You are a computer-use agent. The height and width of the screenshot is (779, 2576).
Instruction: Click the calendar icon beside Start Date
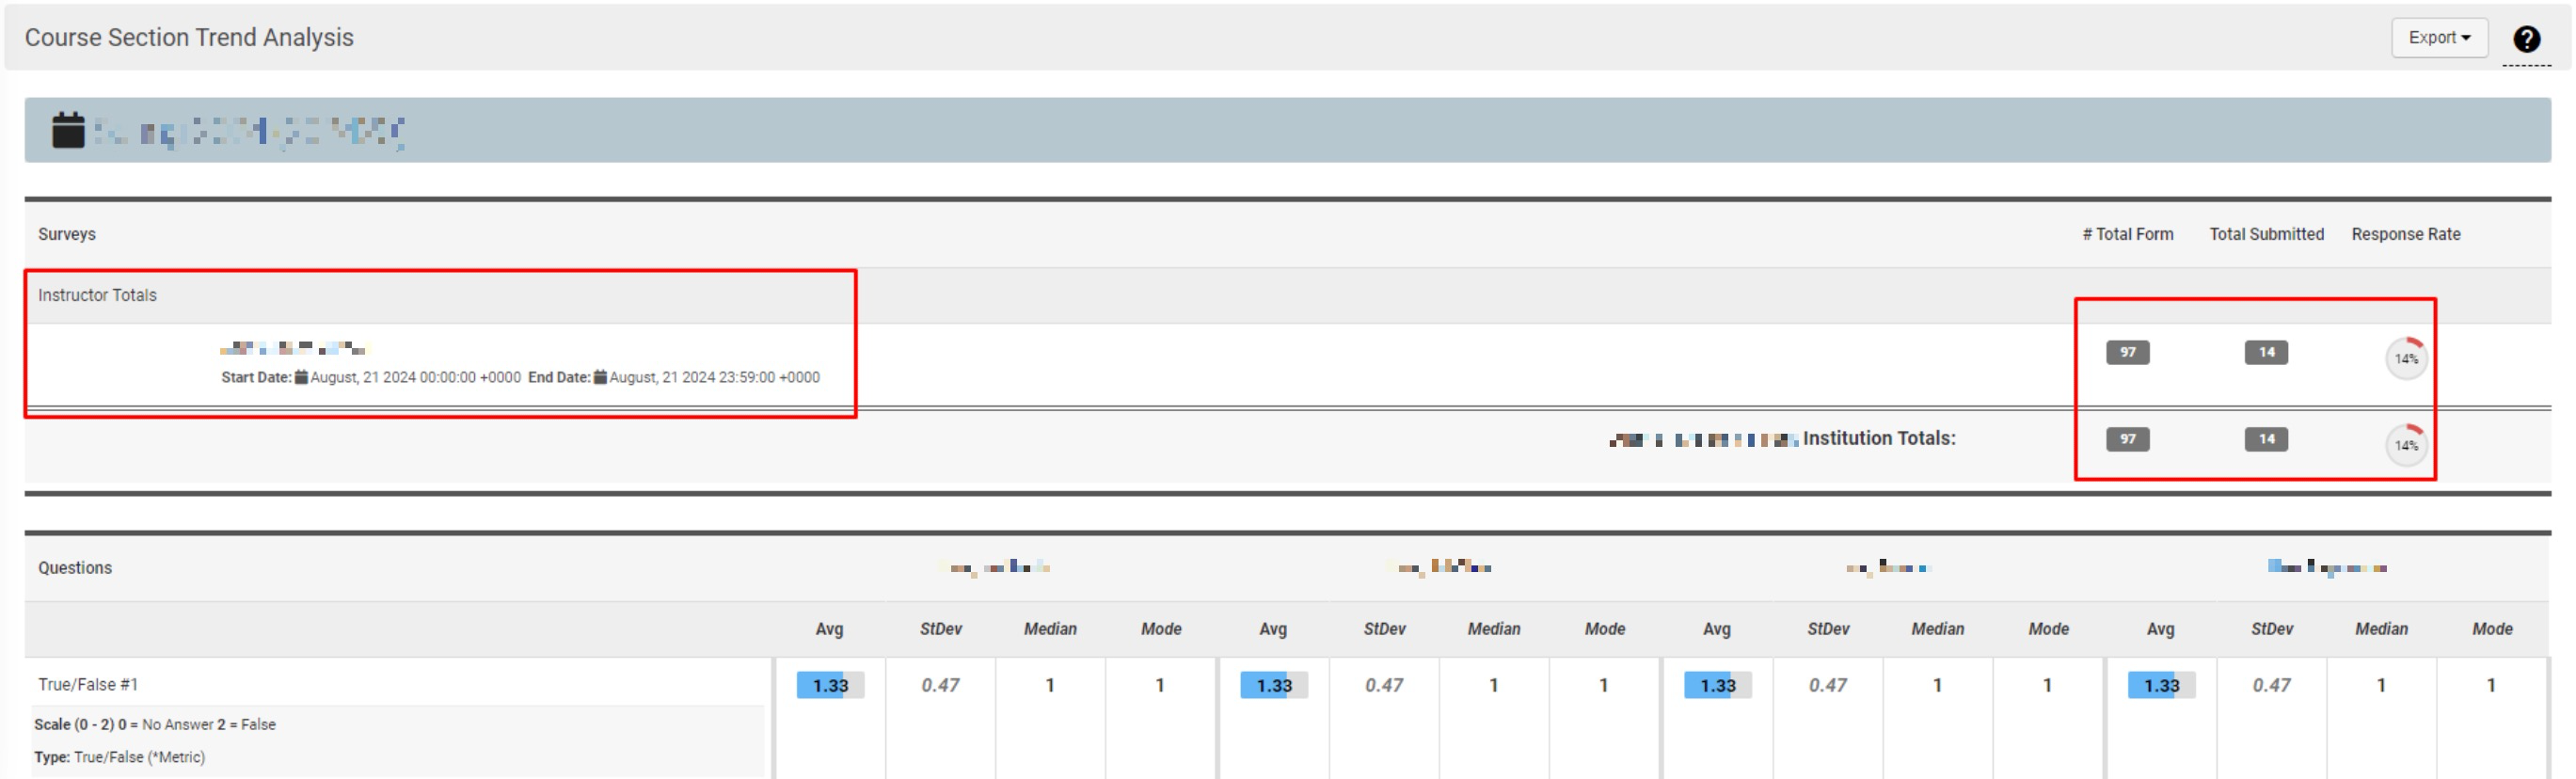tap(301, 377)
